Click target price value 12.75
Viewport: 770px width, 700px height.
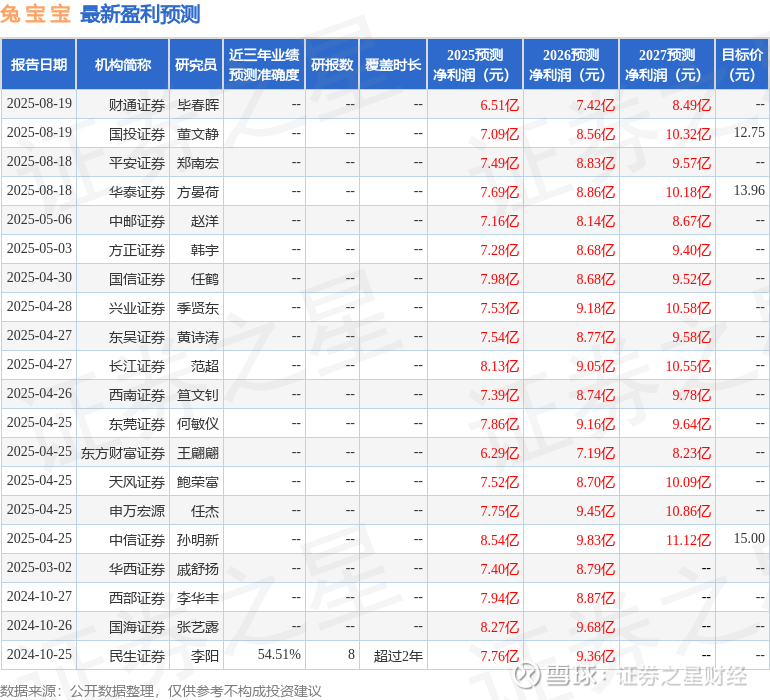pos(749,132)
